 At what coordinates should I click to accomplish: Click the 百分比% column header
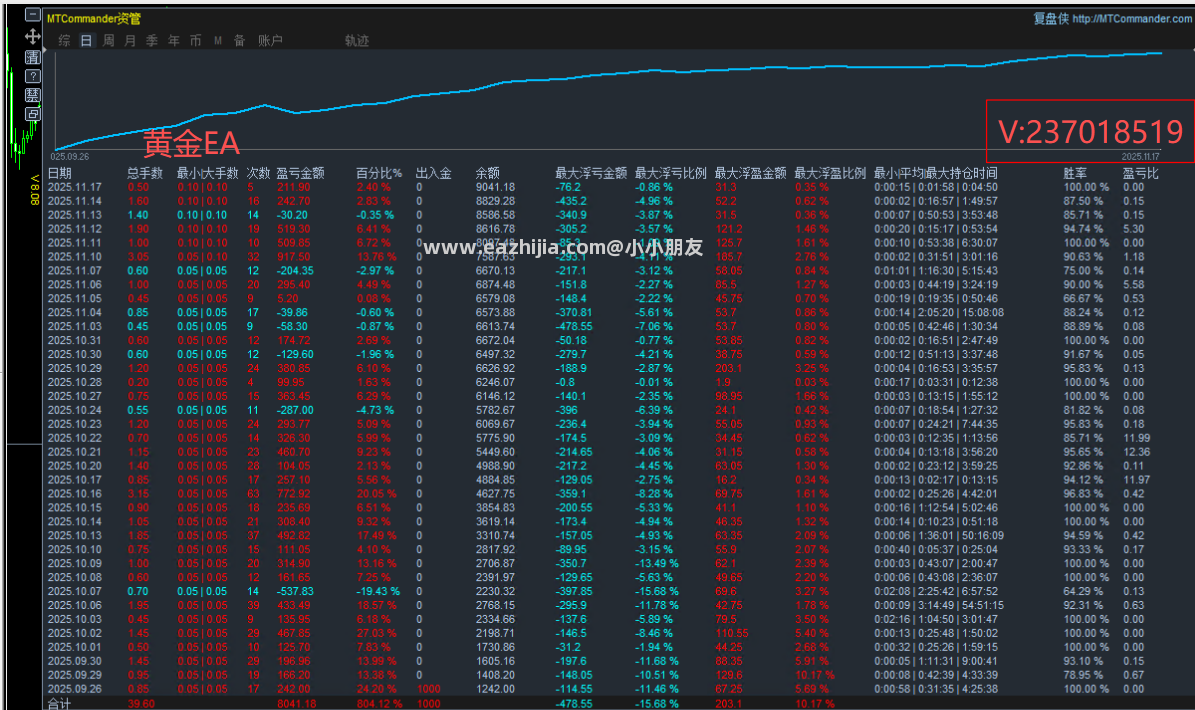[379, 173]
